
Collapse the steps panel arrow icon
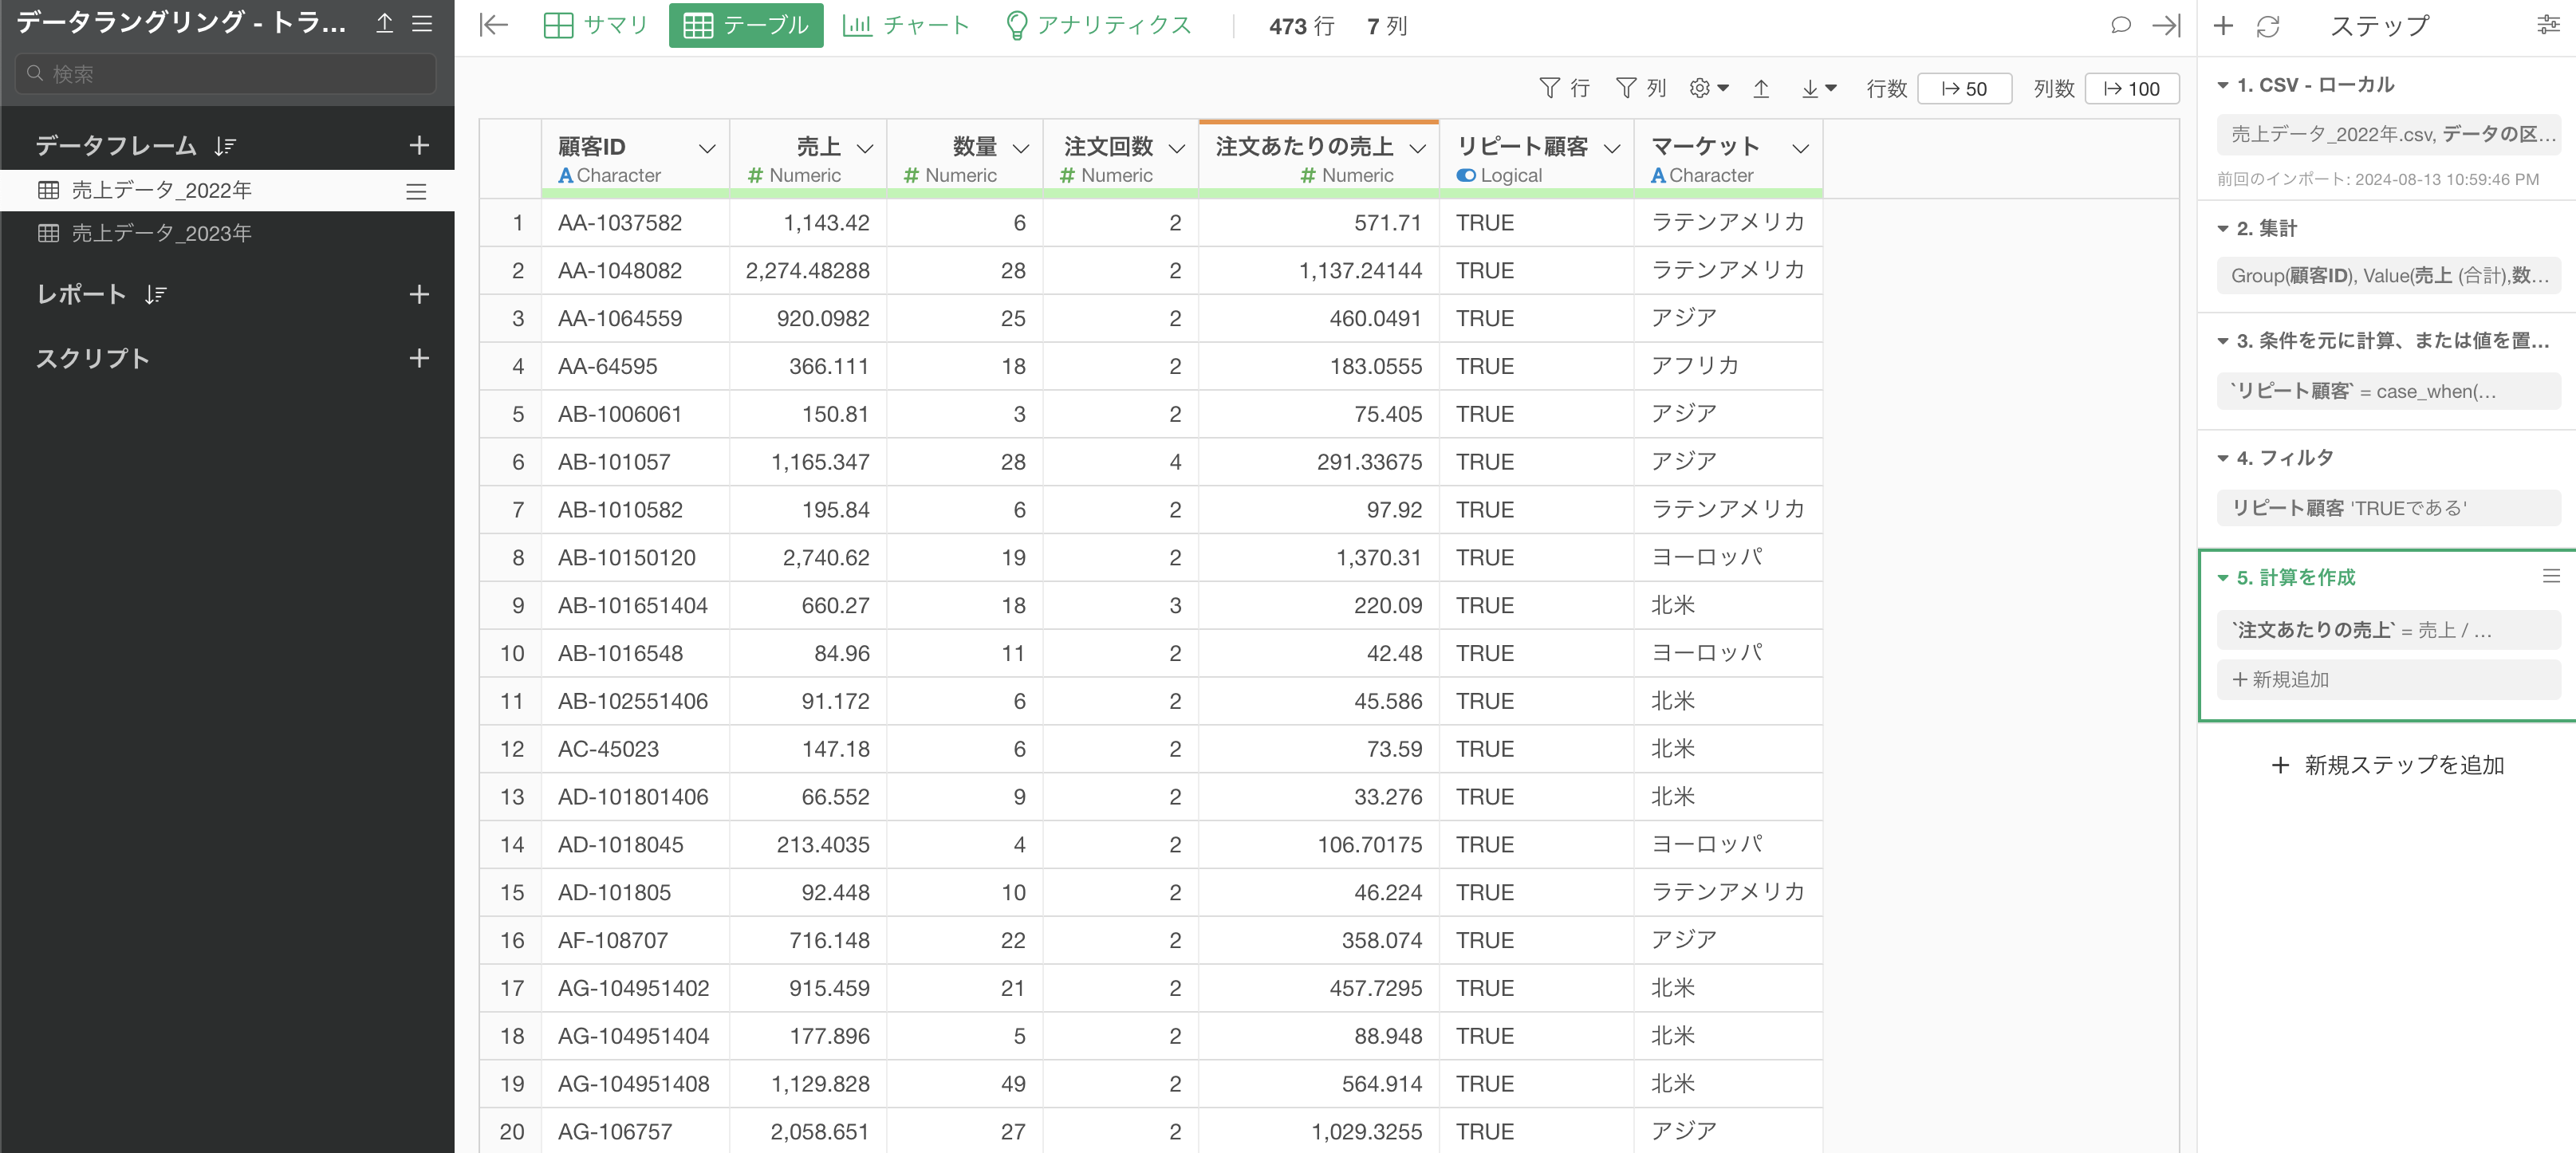2166,25
